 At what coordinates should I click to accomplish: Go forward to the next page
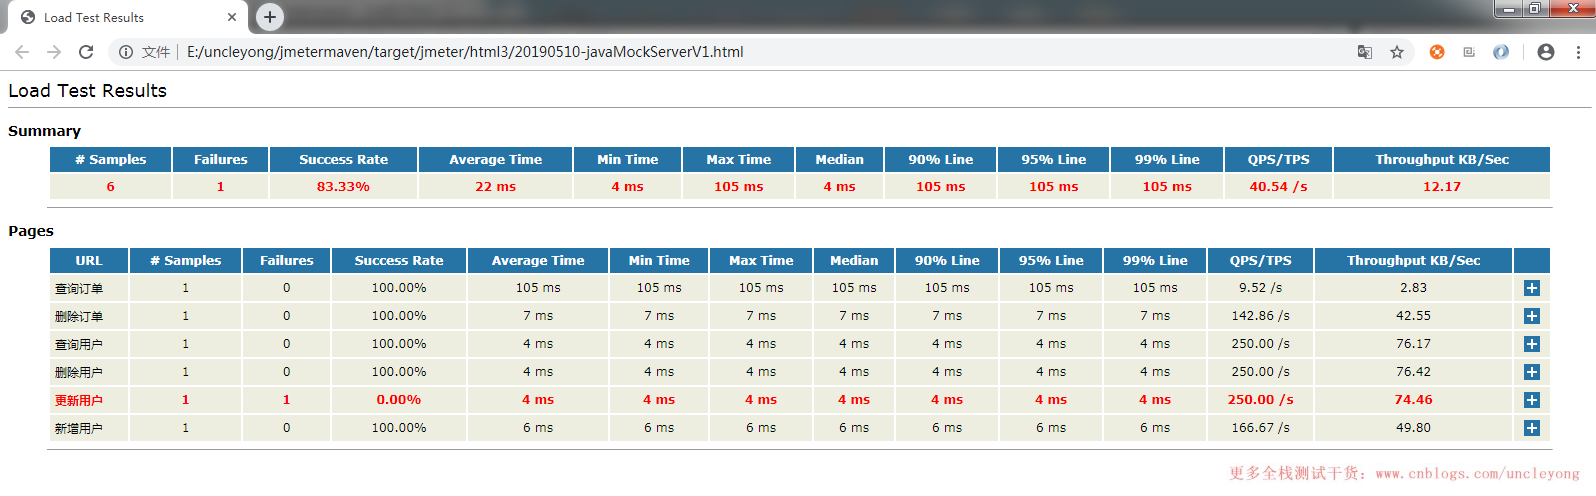click(x=54, y=52)
